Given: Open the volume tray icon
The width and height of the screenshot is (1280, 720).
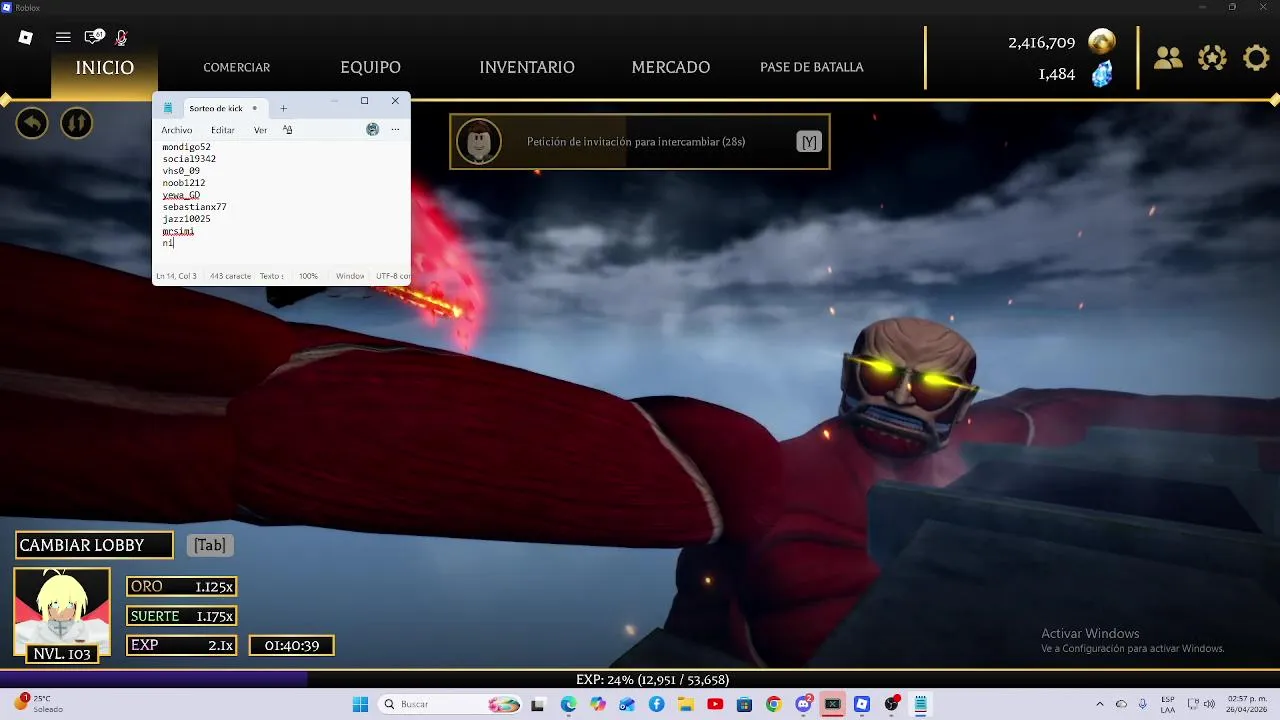Looking at the screenshot, I should pyautogui.click(x=1209, y=704).
